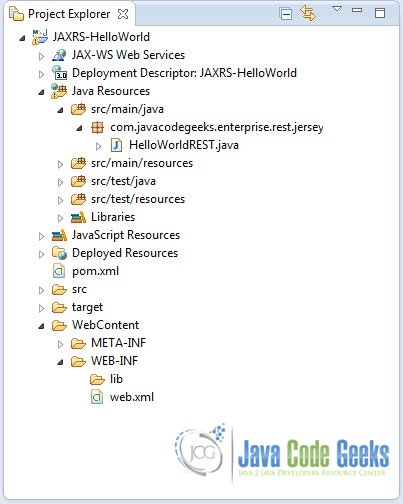Click the pom.xml file icon
403x504 pixels.
click(x=59, y=271)
